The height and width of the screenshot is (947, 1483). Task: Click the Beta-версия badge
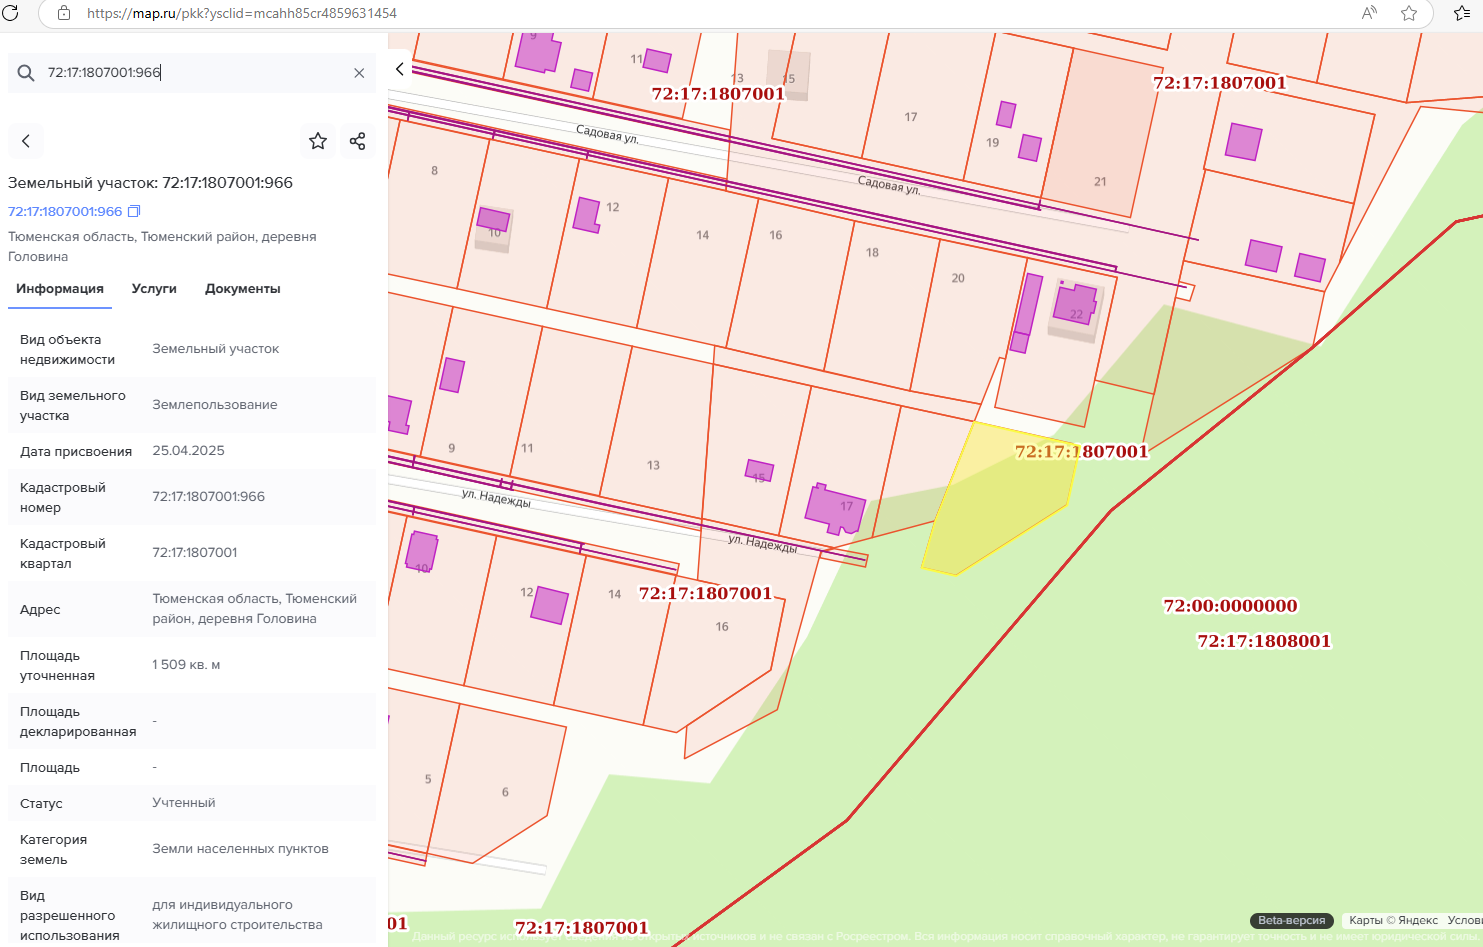1291,920
